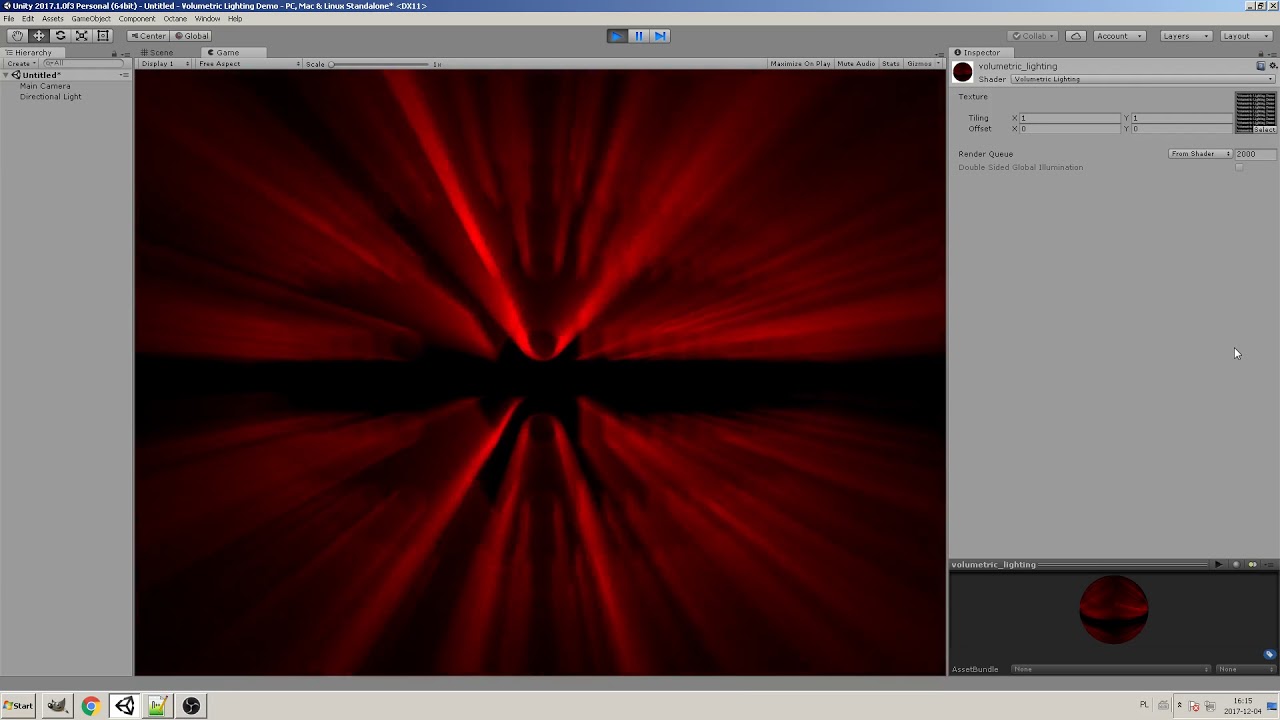Toggle the Hierarchy panel lock icon
The height and width of the screenshot is (720, 1280).
113,53
